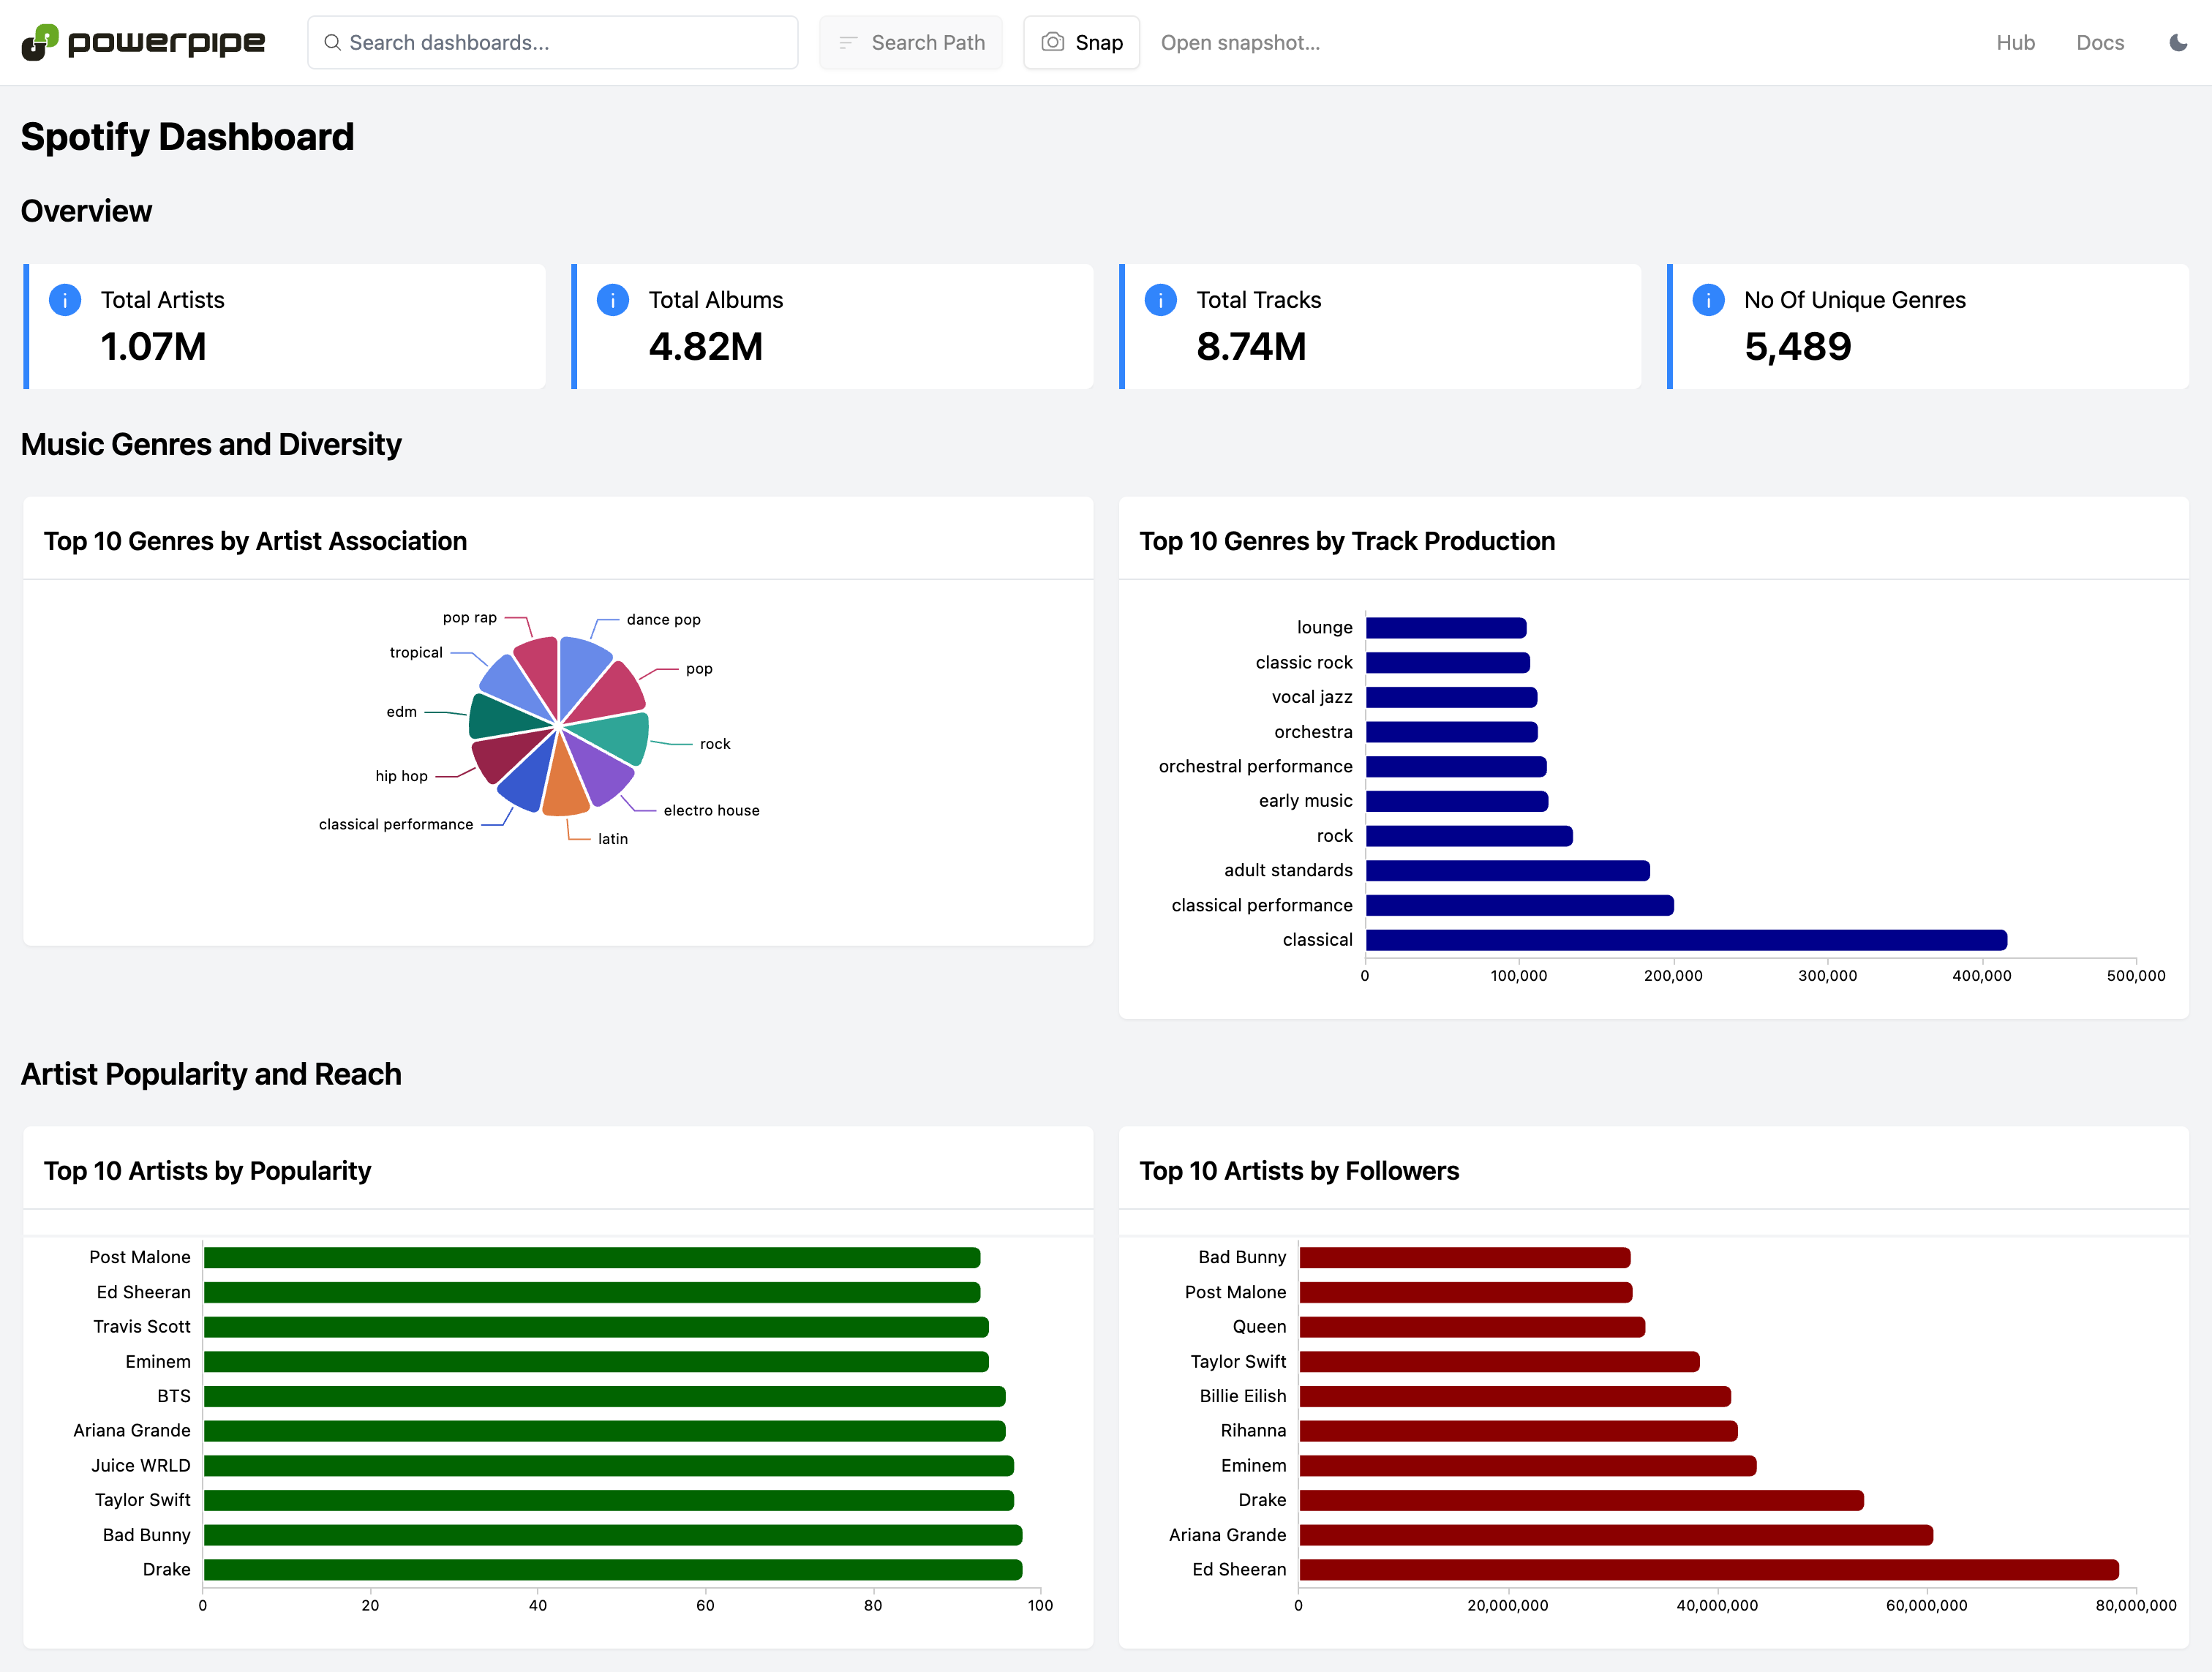Click Total Albums info icon
The image size is (2212, 1672).
613,300
